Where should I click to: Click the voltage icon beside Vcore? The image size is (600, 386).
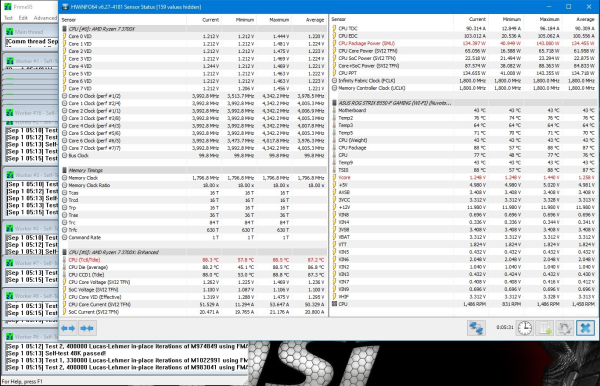(x=334, y=178)
